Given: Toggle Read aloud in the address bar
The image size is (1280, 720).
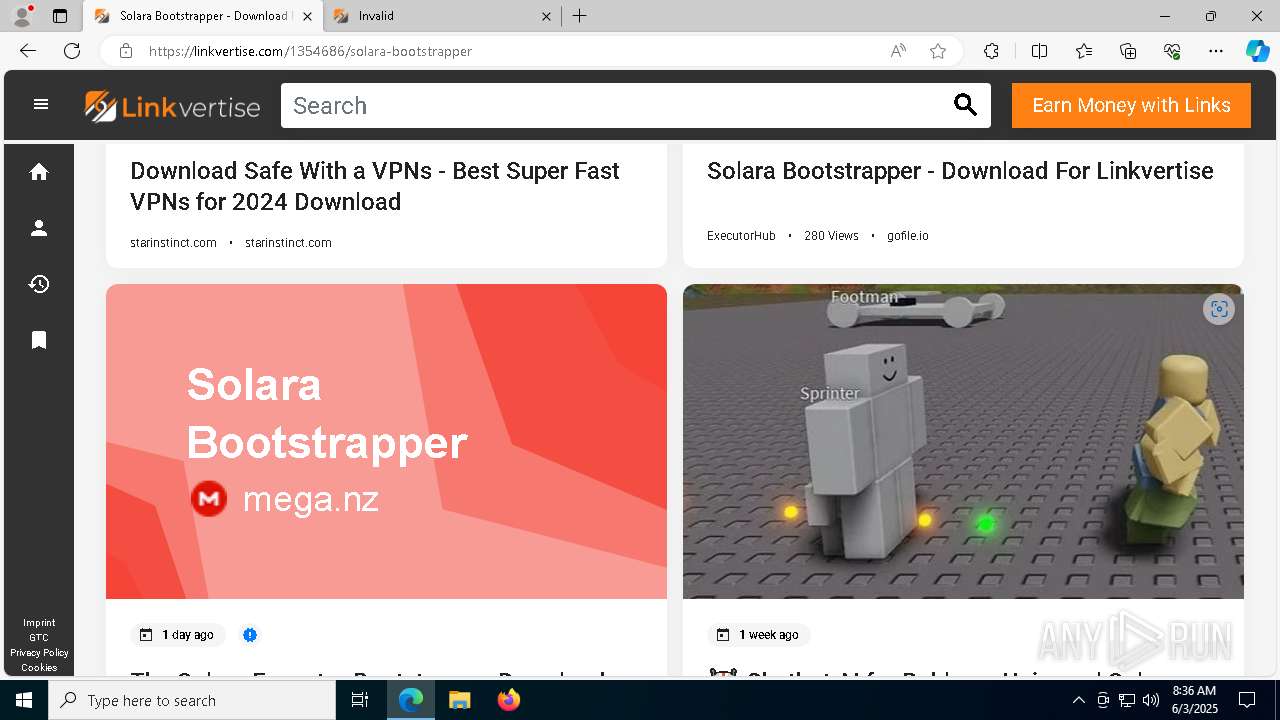Looking at the screenshot, I should coord(898,51).
